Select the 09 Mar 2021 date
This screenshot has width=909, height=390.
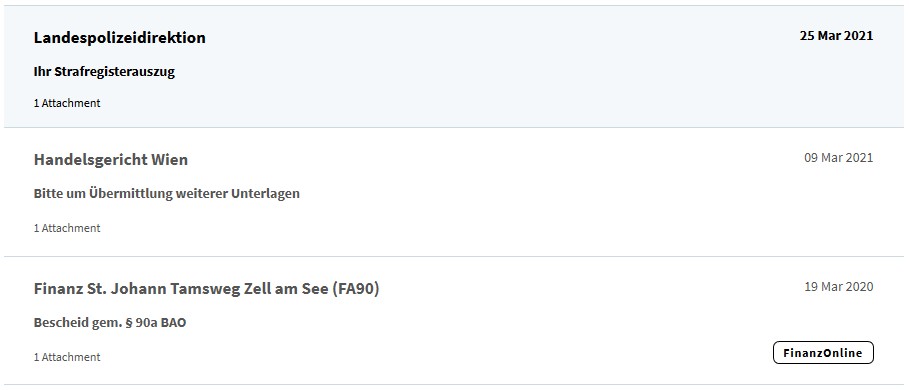(838, 158)
